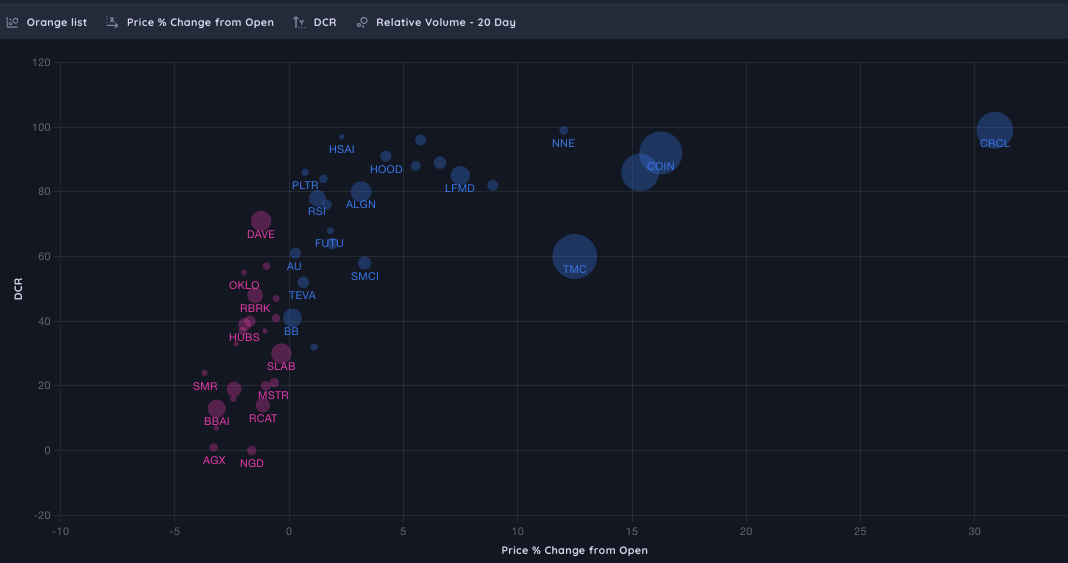Screen dimensions: 1068x563
Task: Click the Y-axis icon next to DCR
Action: (299, 22)
